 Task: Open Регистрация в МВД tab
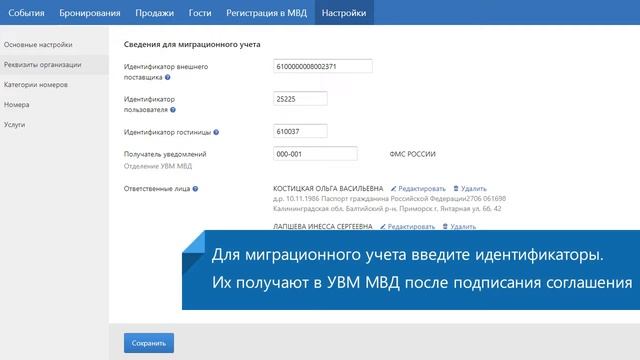(x=267, y=13)
